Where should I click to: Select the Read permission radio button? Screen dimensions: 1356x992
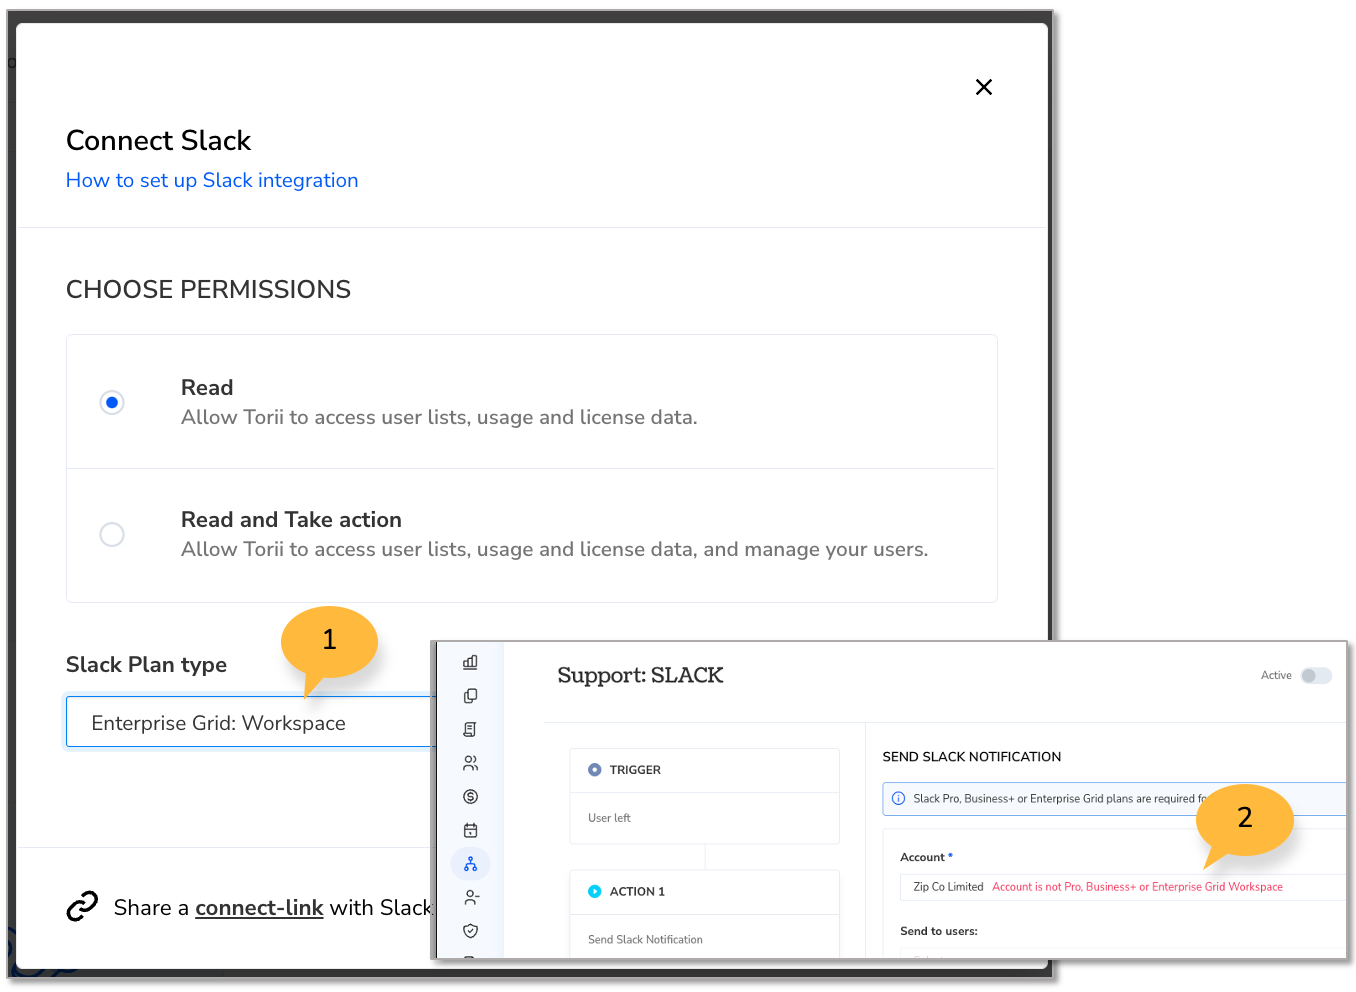tap(112, 402)
